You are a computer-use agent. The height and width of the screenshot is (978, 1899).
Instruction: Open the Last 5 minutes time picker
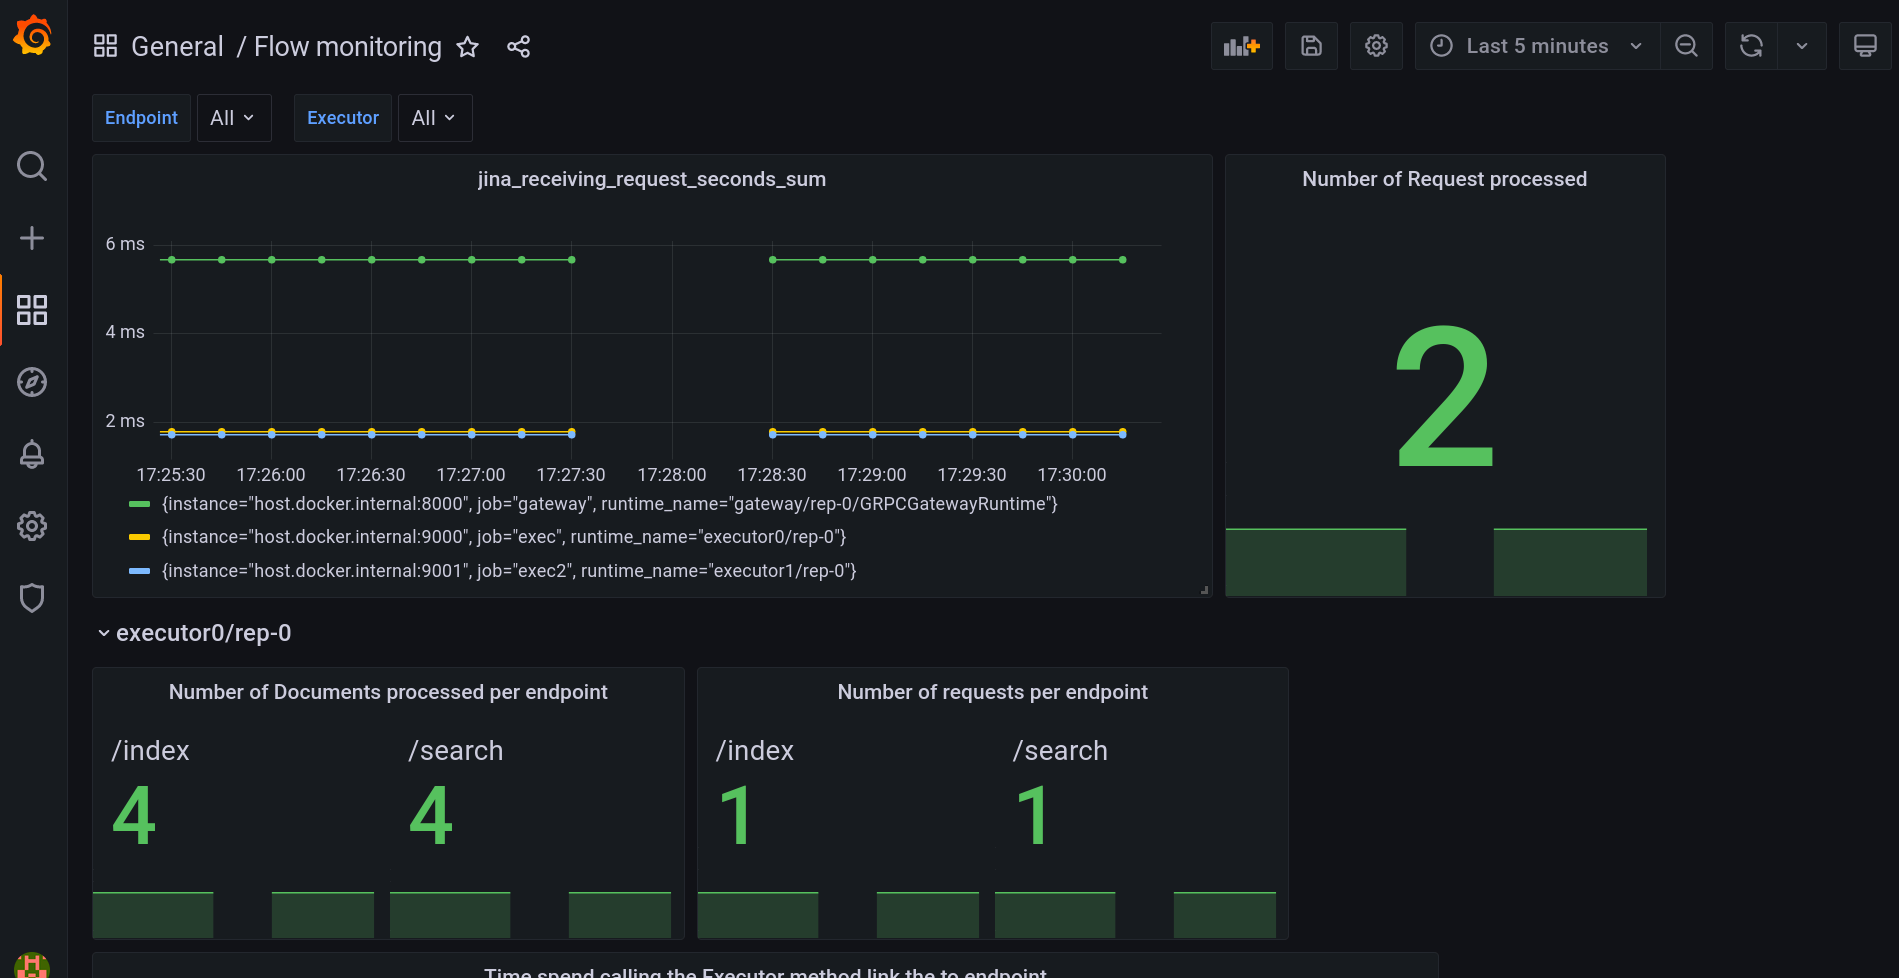click(x=1538, y=46)
